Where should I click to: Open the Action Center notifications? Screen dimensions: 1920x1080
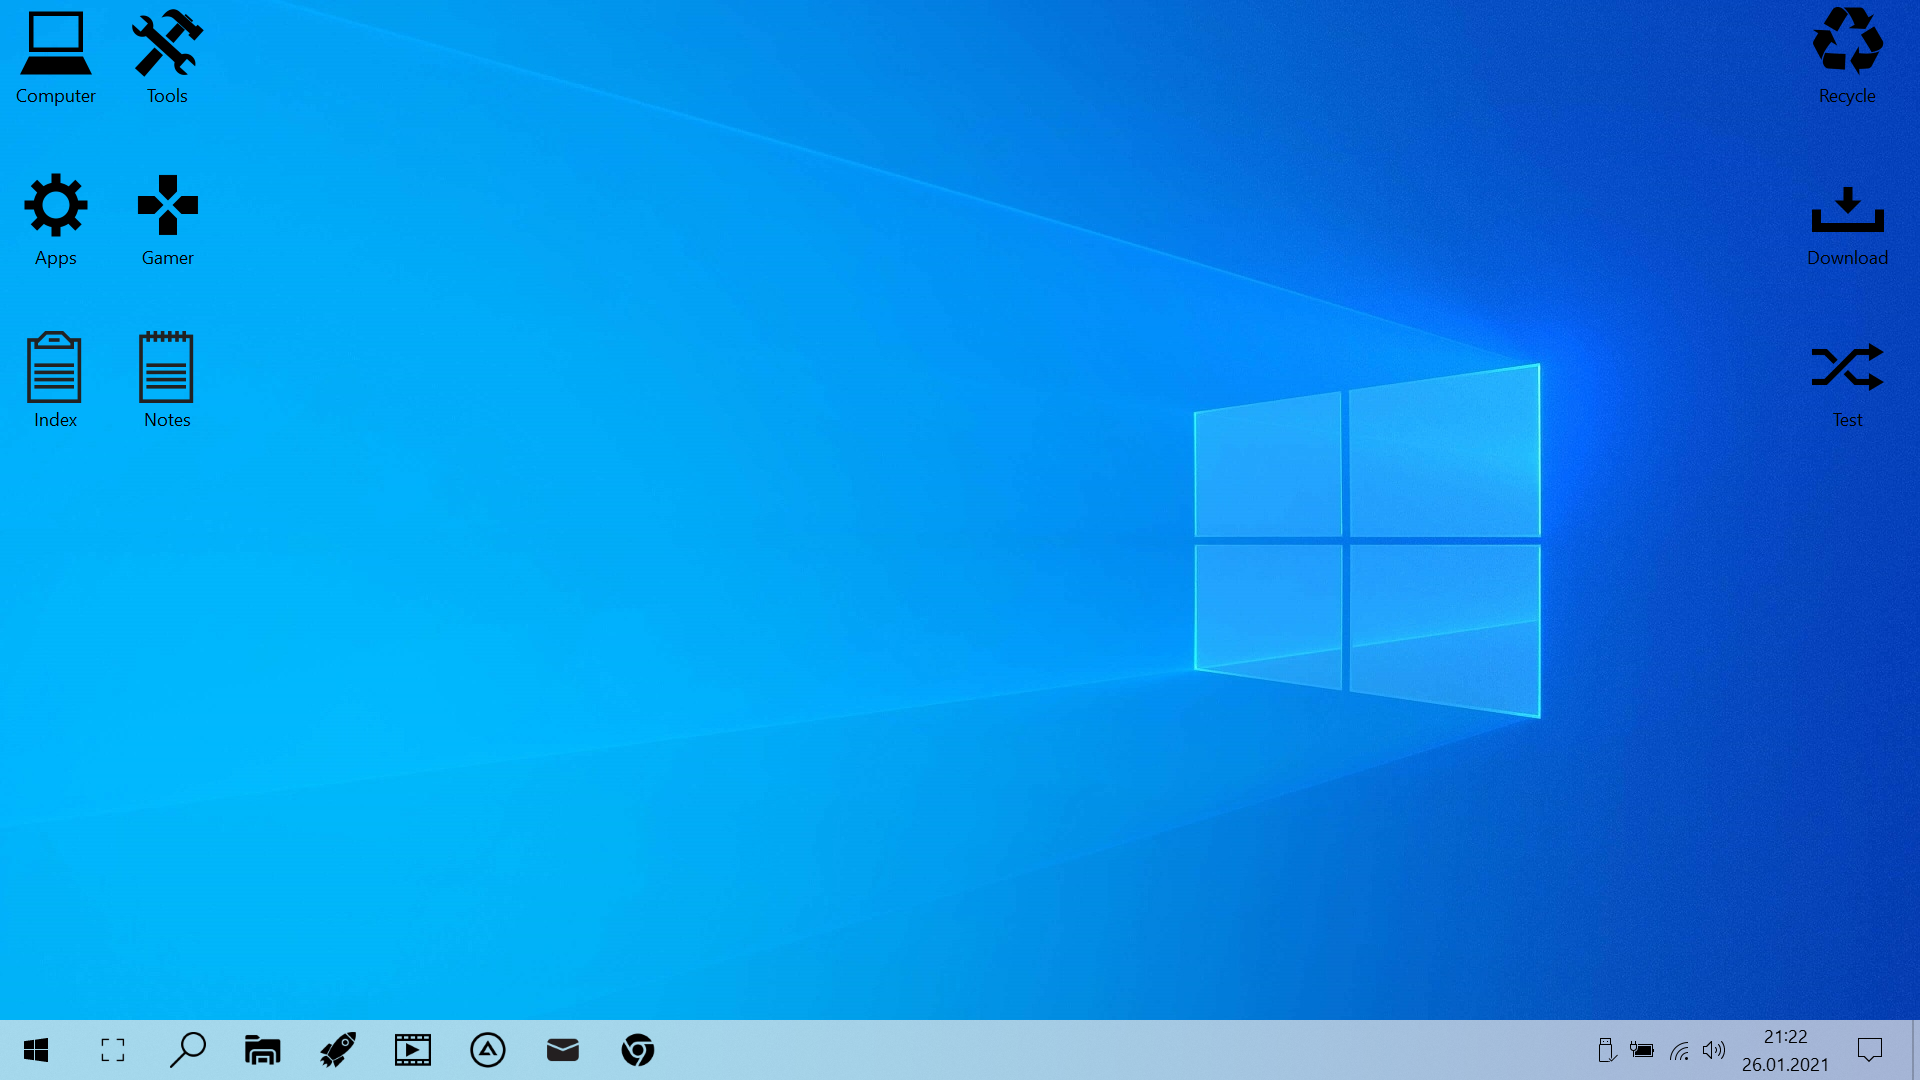click(1870, 1050)
